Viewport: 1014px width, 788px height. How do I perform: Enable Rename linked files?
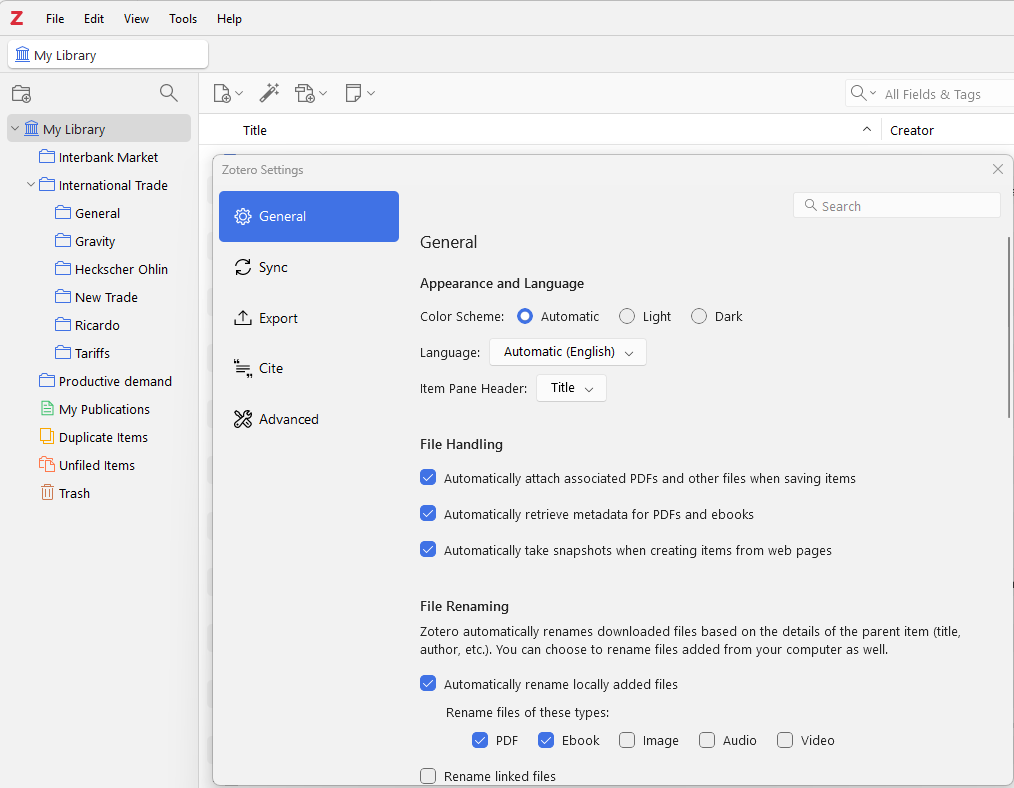(428, 776)
